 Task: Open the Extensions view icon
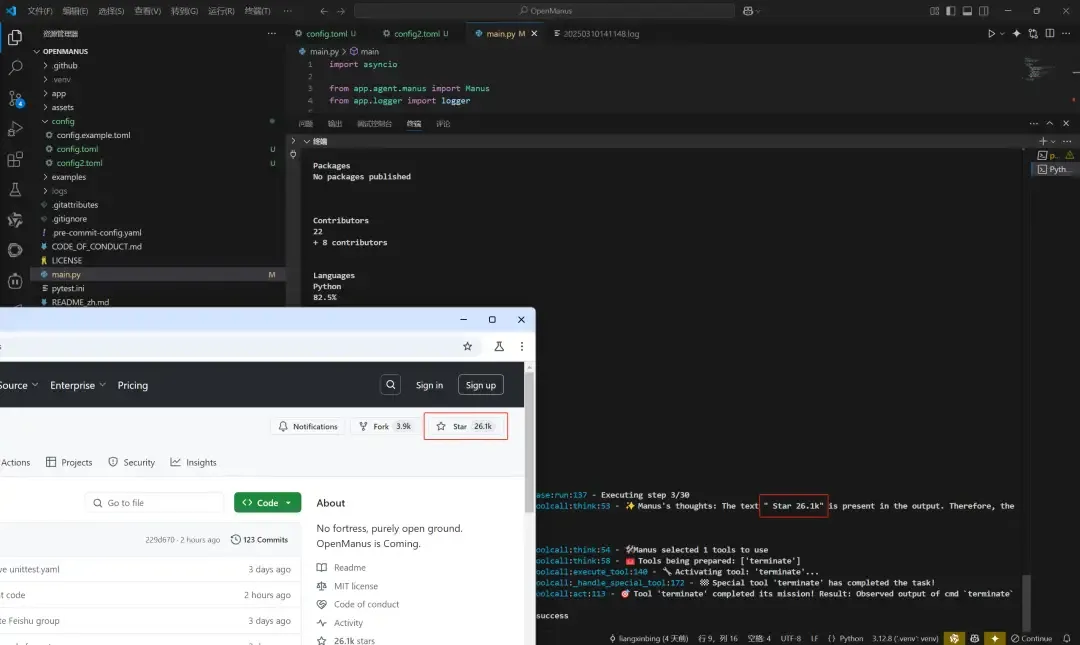15,159
